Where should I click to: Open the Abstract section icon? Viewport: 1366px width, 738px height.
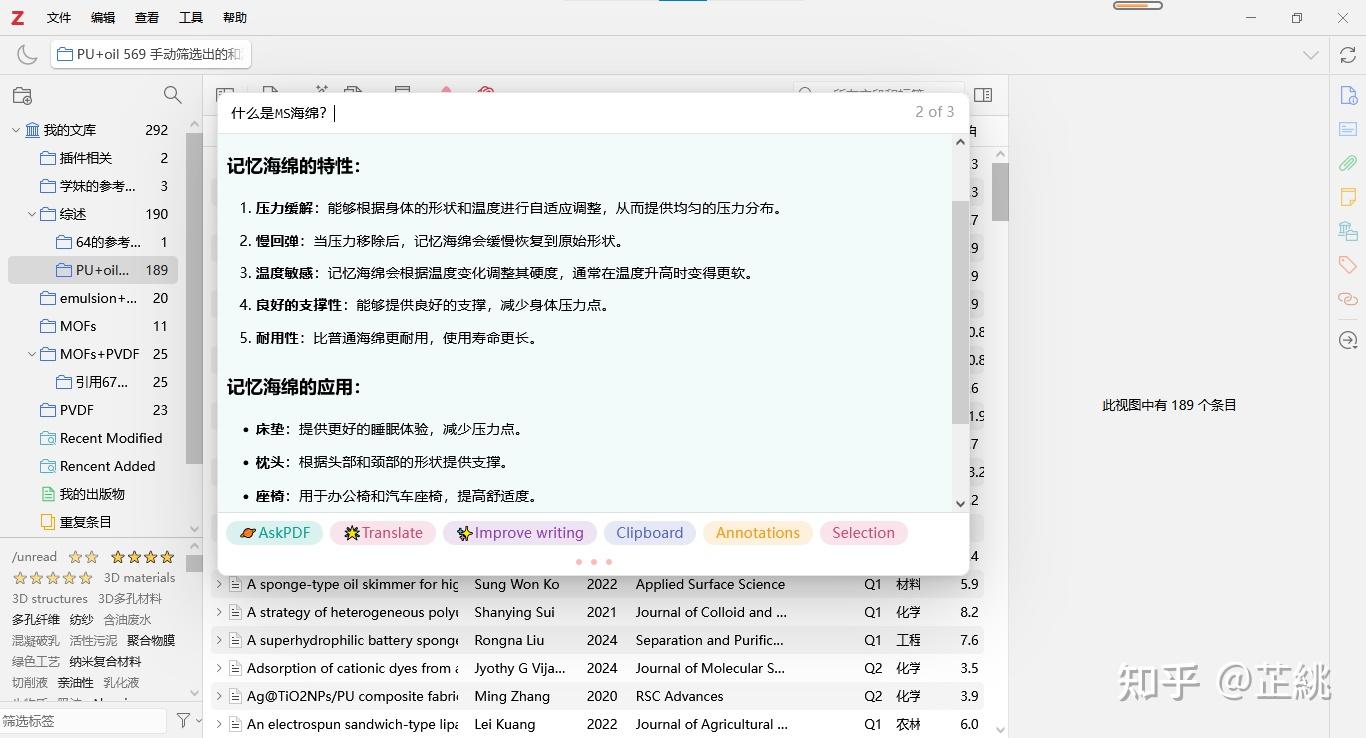pos(1348,129)
